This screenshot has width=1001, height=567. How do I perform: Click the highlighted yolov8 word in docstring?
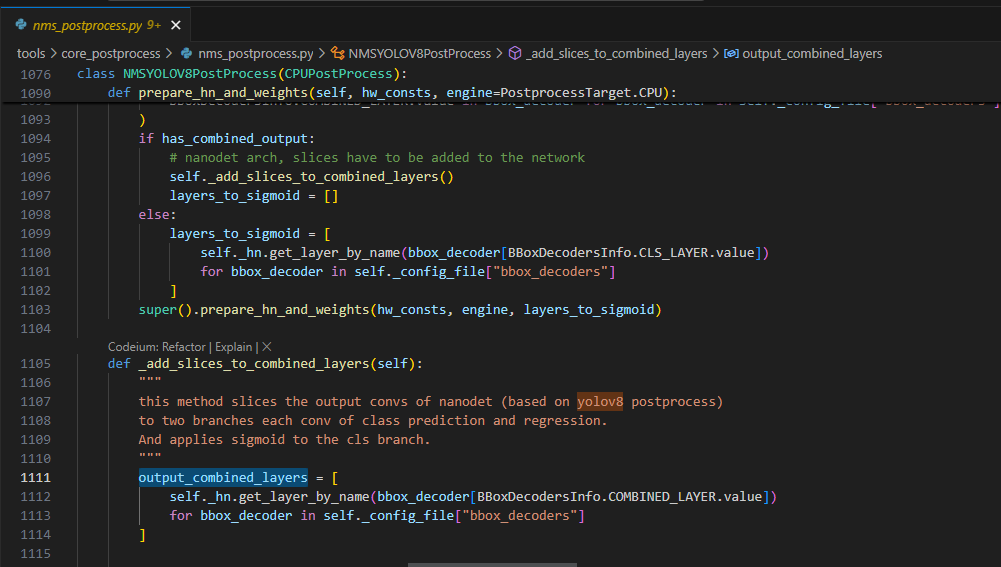tap(602, 402)
